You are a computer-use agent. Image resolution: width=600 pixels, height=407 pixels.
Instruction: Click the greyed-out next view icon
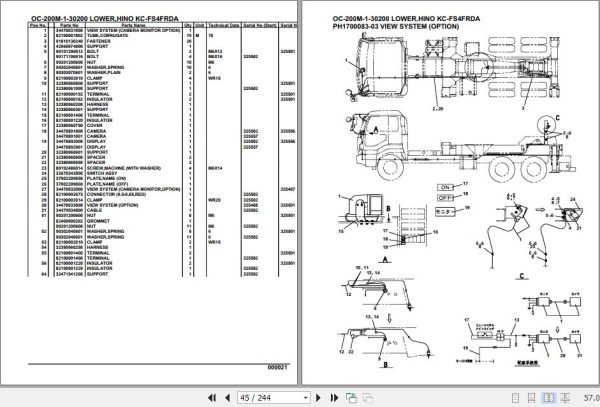[368, 398]
